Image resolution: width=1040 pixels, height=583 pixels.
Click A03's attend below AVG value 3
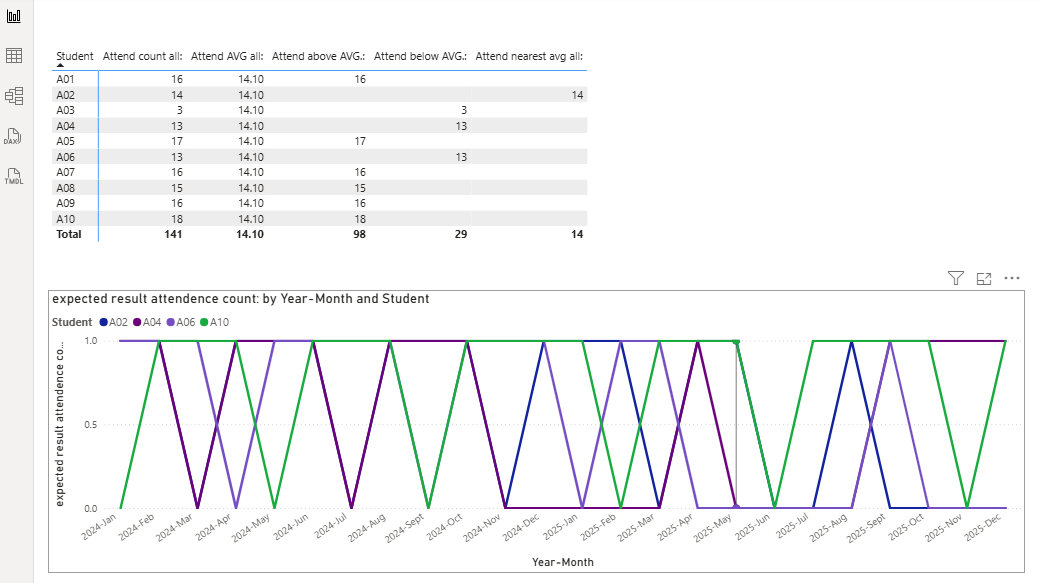(x=464, y=110)
